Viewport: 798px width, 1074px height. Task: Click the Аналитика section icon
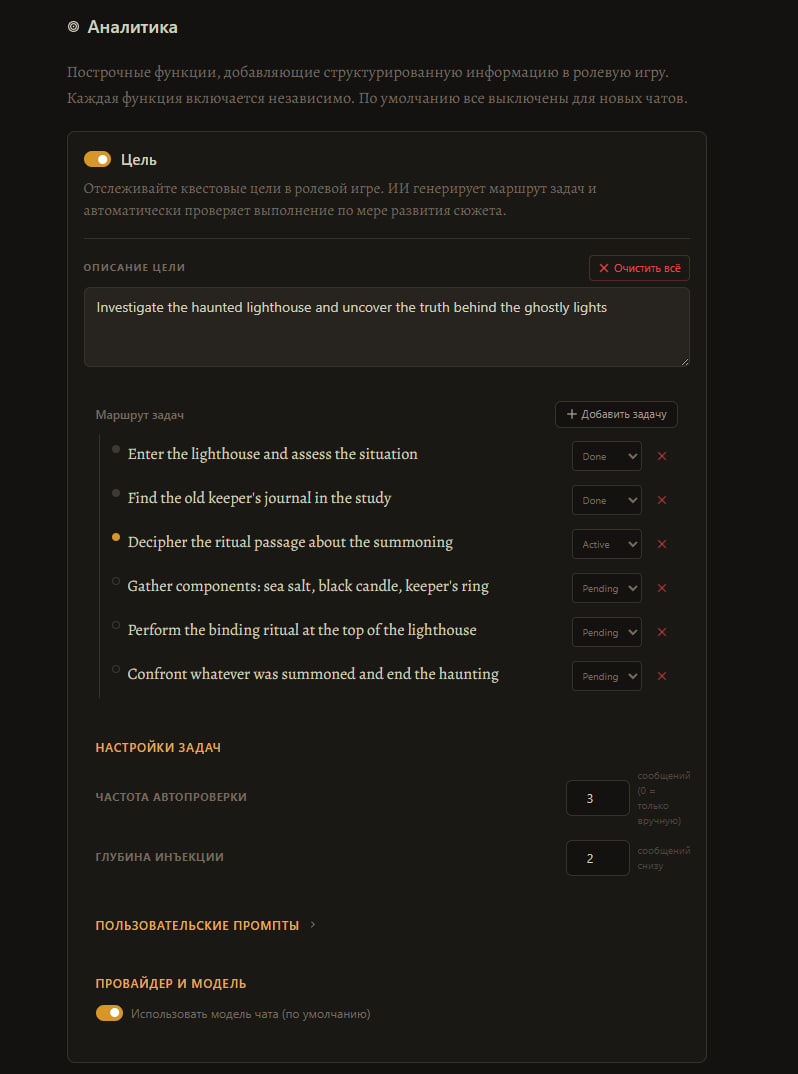point(73,27)
